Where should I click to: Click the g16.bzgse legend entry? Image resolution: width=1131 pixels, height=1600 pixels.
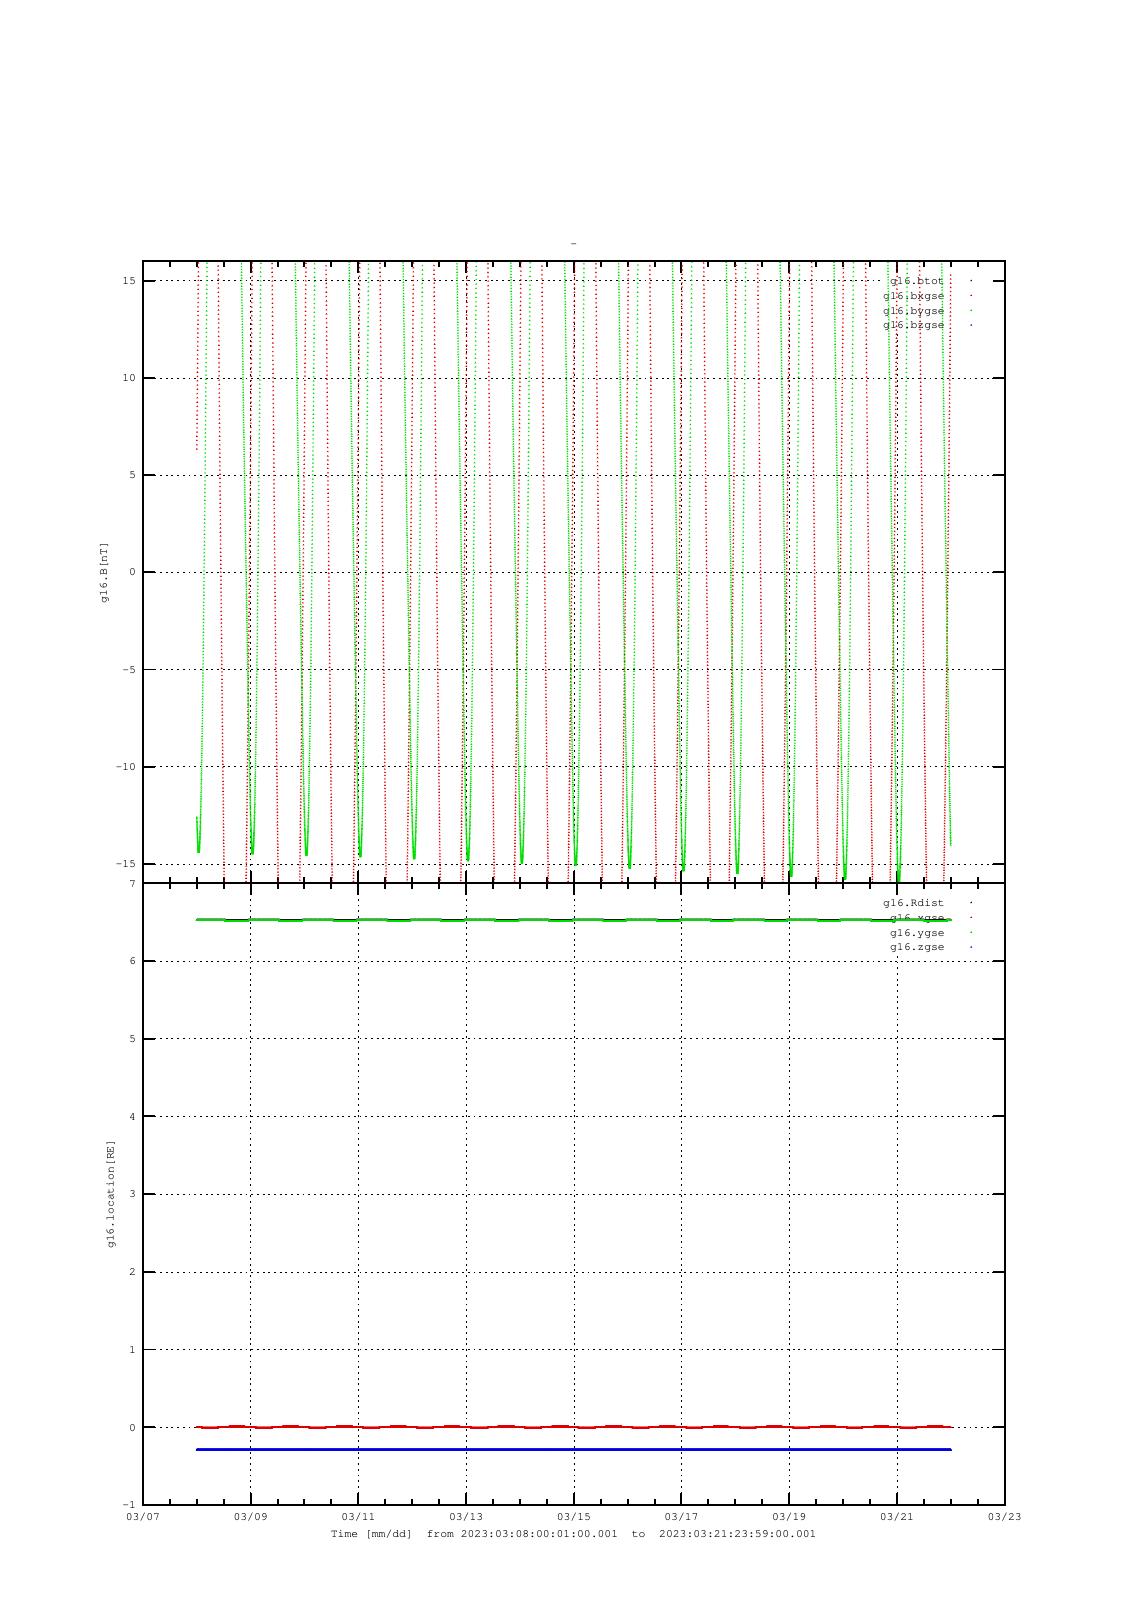click(913, 325)
